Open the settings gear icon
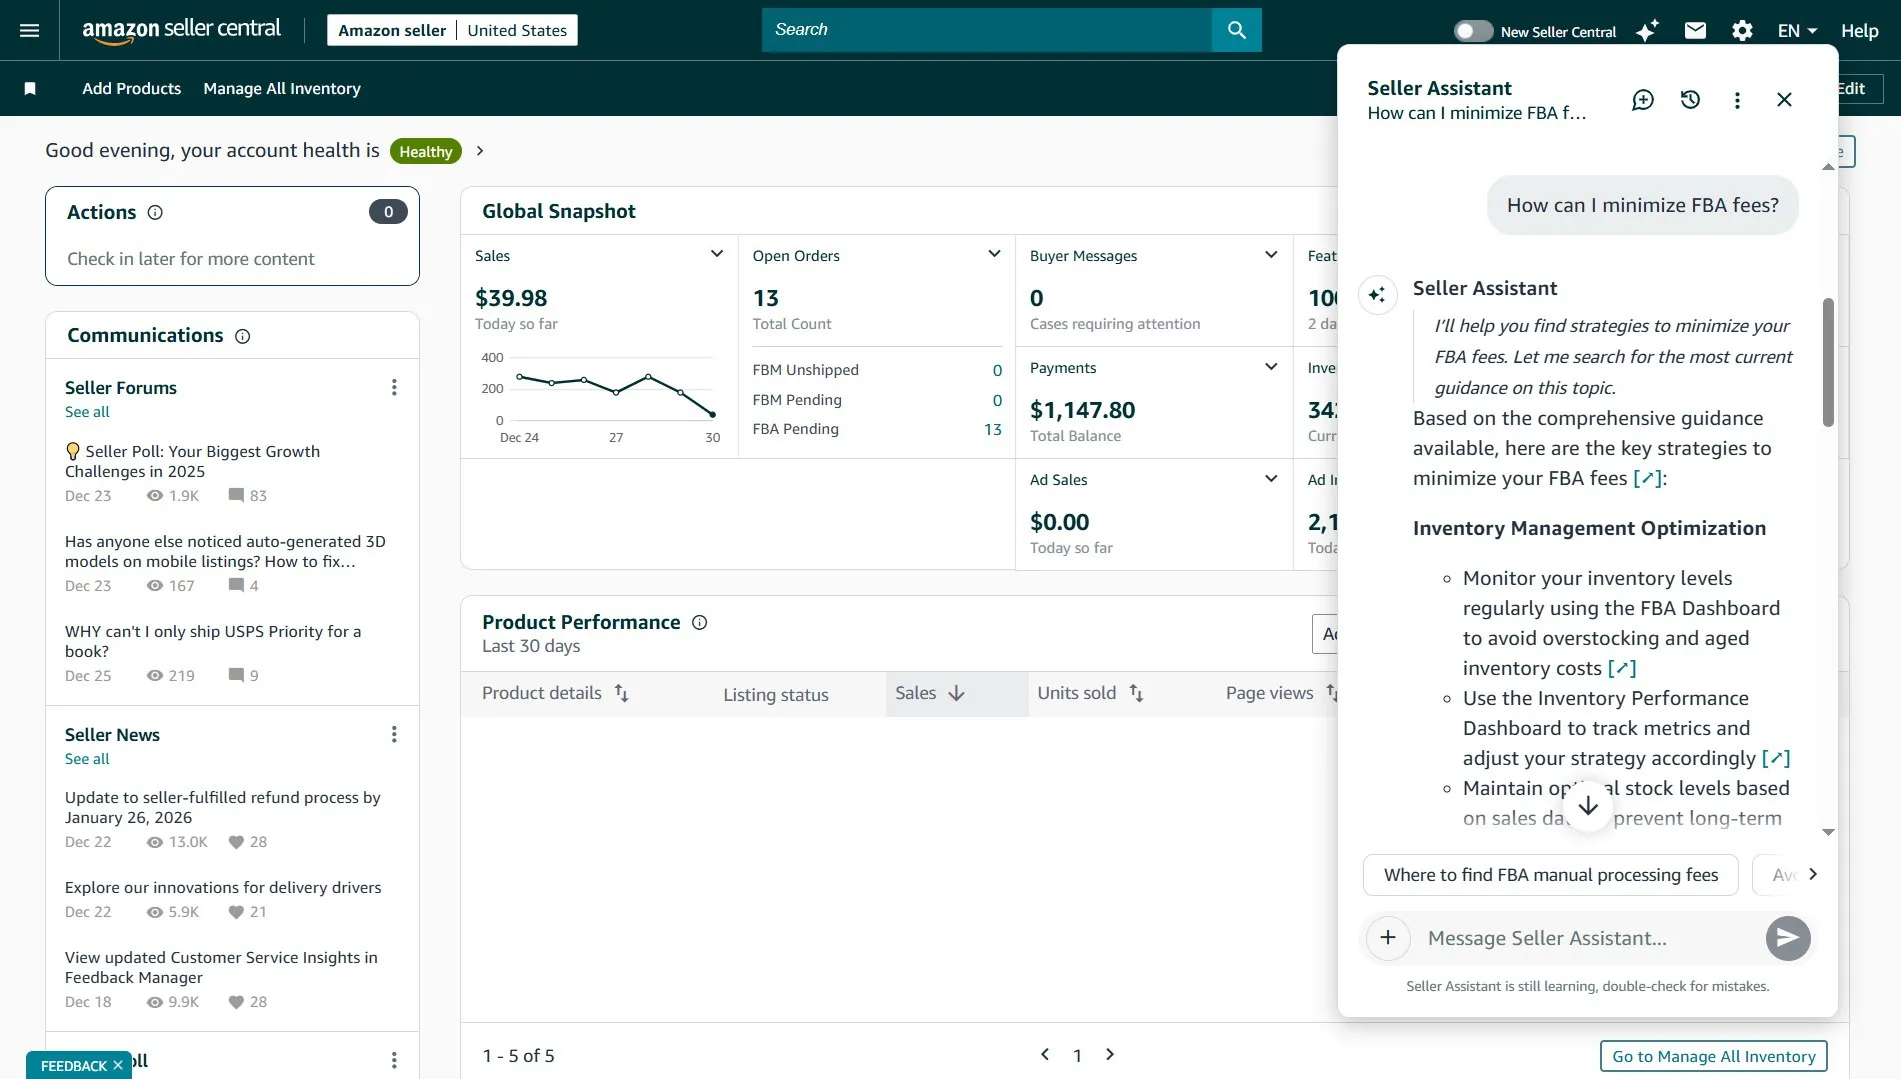Image resolution: width=1901 pixels, height=1079 pixels. pos(1742,31)
